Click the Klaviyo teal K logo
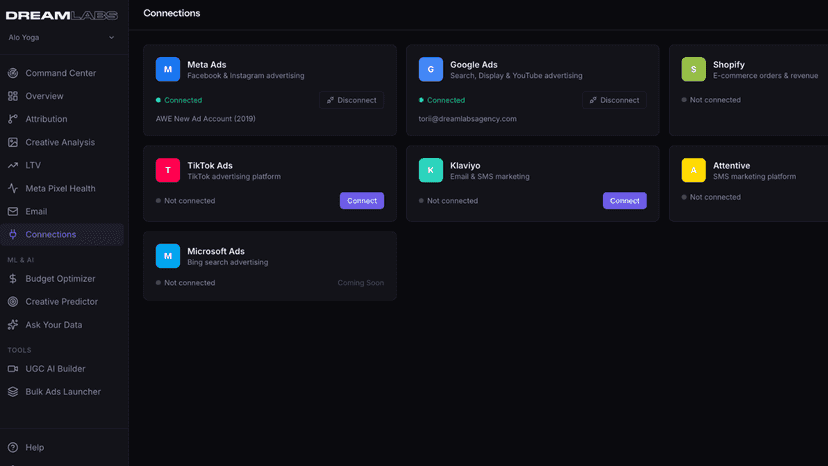Image resolution: width=828 pixels, height=466 pixels. (x=431, y=170)
